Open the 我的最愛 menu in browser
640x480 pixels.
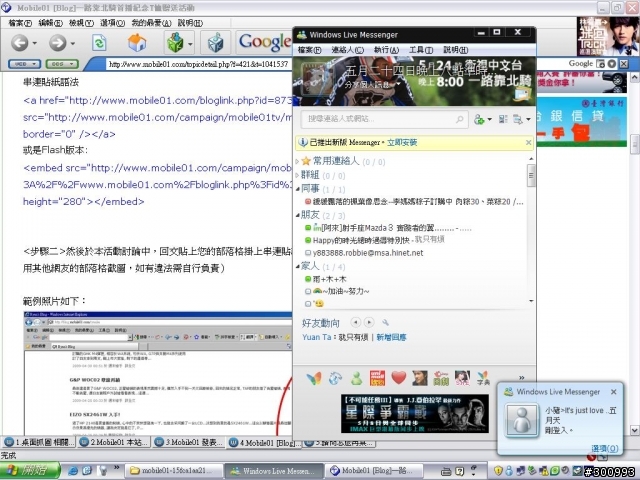[151, 23]
